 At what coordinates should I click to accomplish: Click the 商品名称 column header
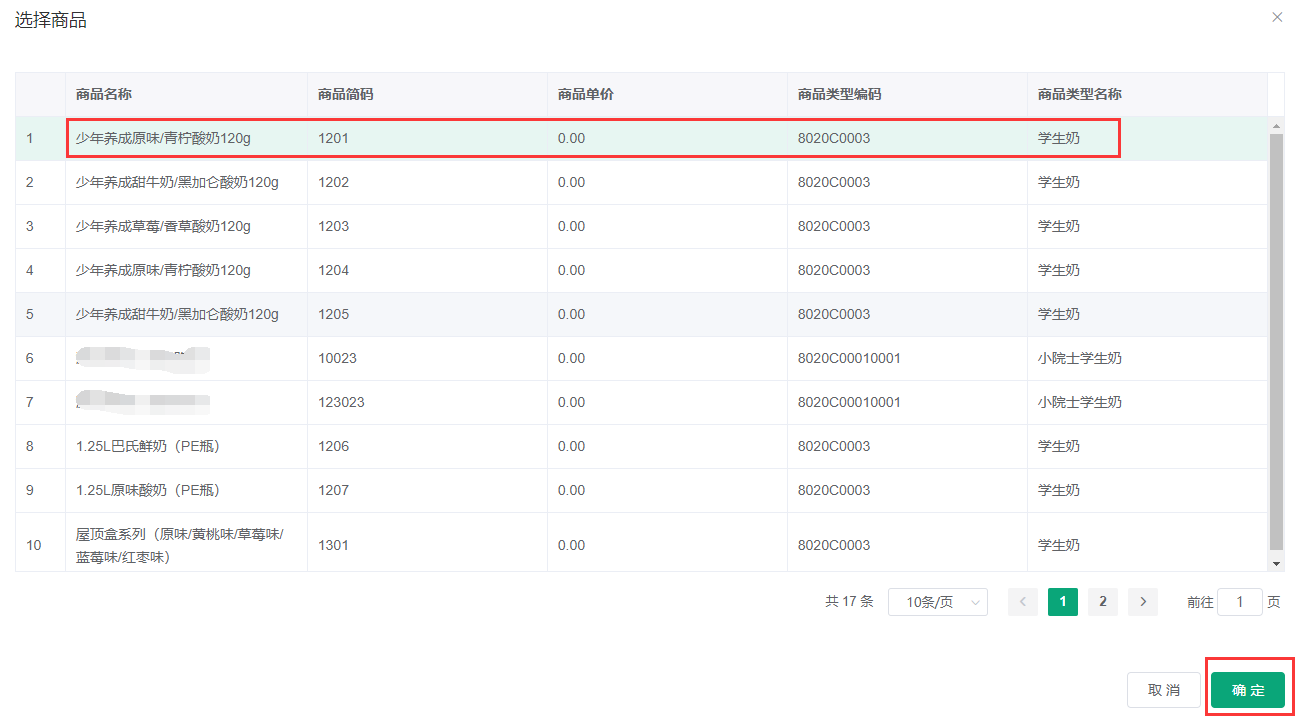coord(104,94)
